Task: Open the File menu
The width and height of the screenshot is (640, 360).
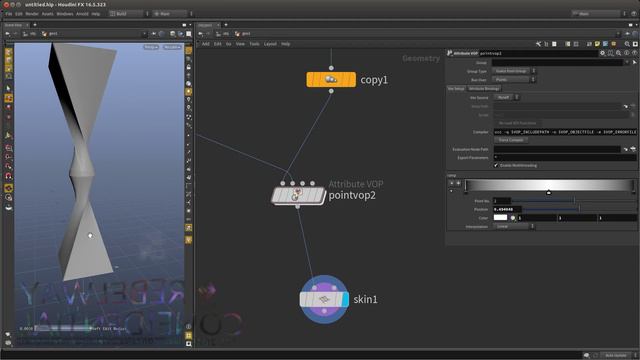Action: [9, 14]
